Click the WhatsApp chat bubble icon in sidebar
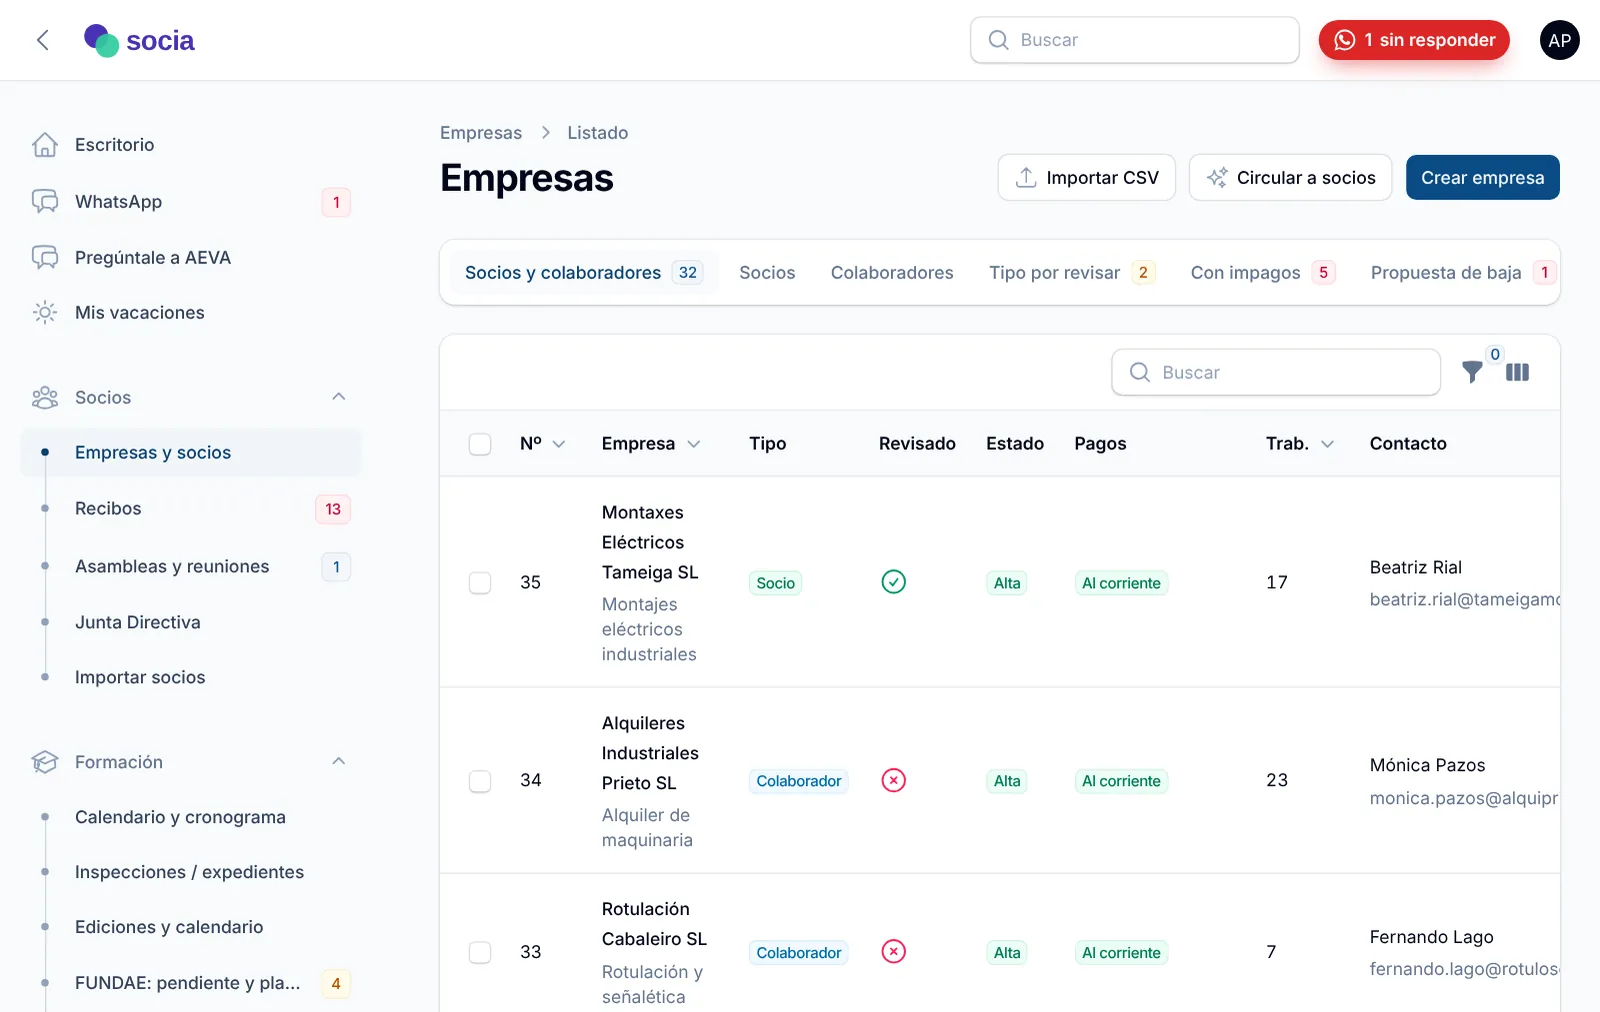Viewport: 1600px width, 1012px height. point(45,201)
